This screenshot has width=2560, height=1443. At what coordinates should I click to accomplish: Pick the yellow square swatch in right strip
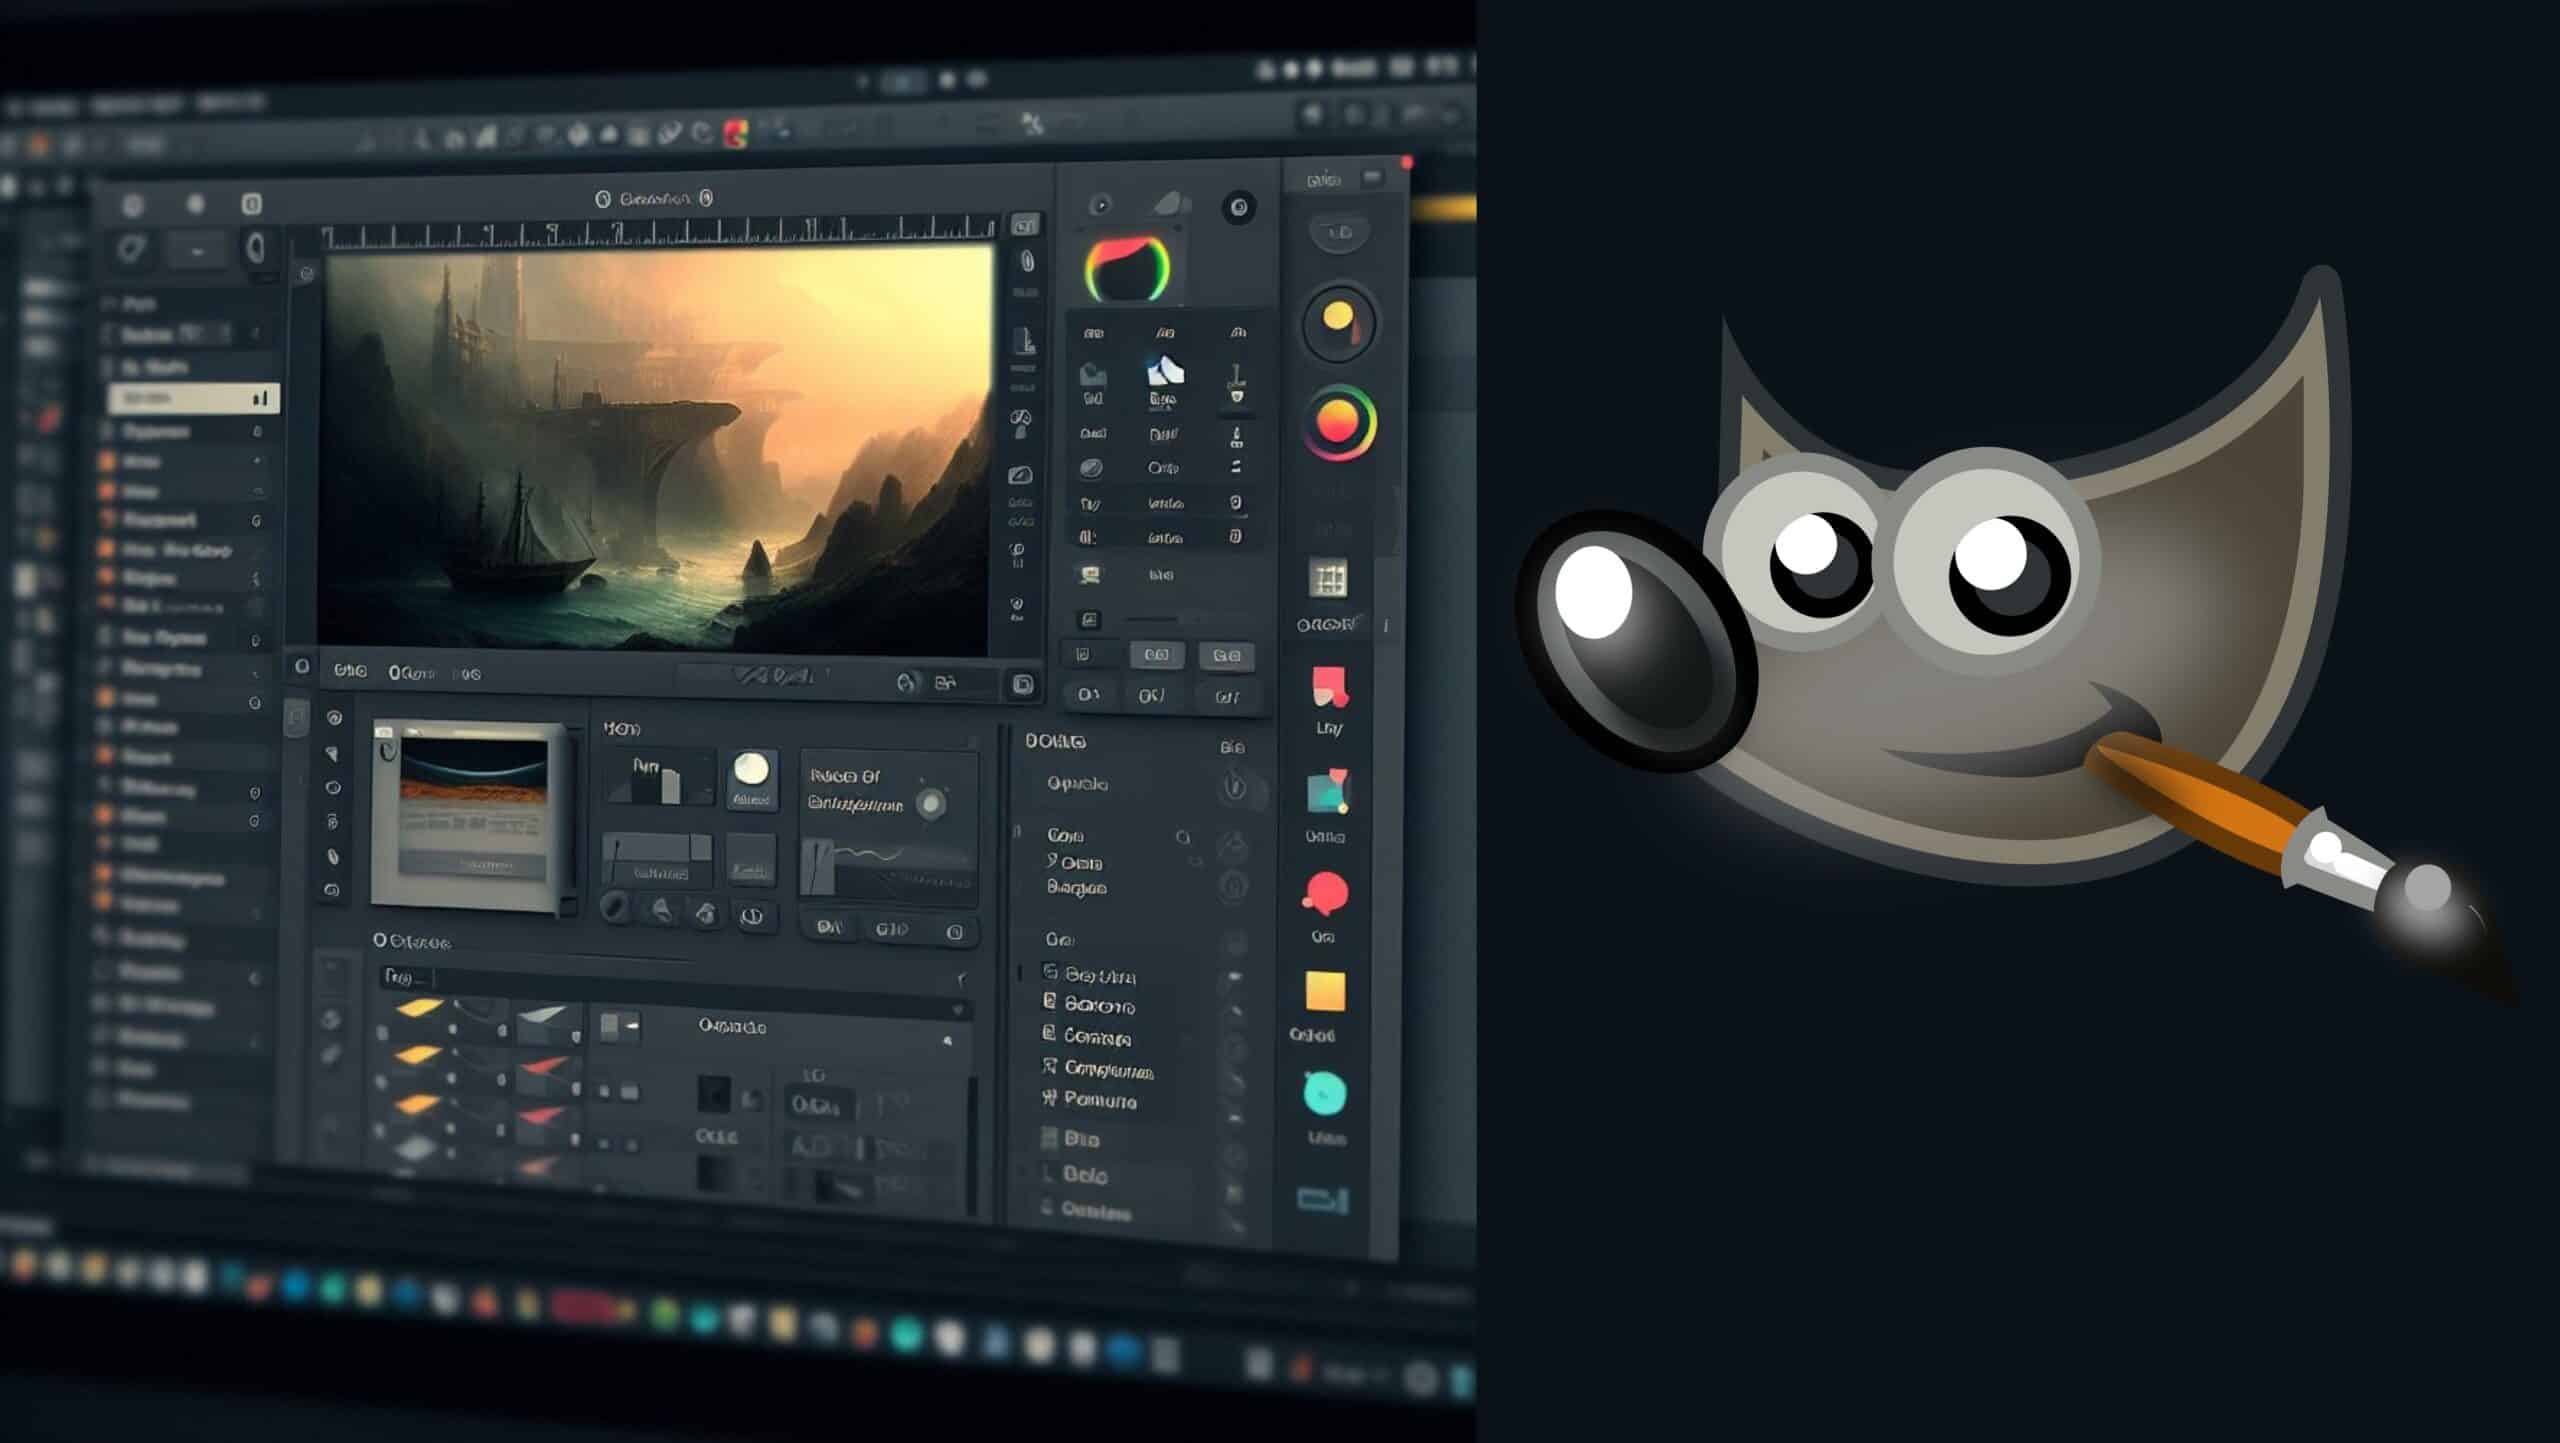coord(1325,992)
